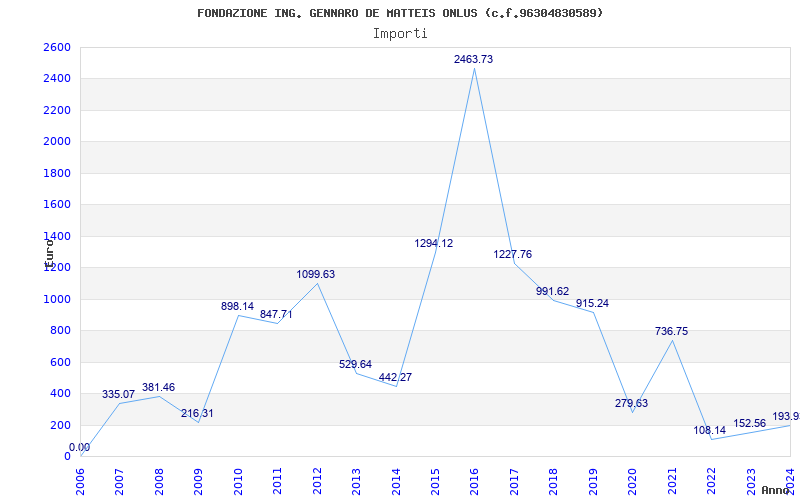Click the 200 y-axis value
This screenshot has height=500, width=800.
61,425
